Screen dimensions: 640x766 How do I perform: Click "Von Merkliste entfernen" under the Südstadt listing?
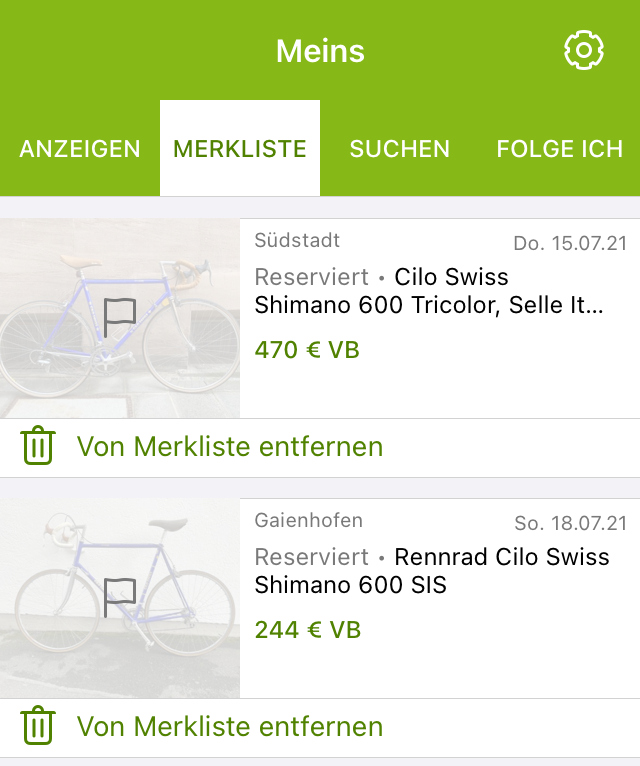[230, 446]
